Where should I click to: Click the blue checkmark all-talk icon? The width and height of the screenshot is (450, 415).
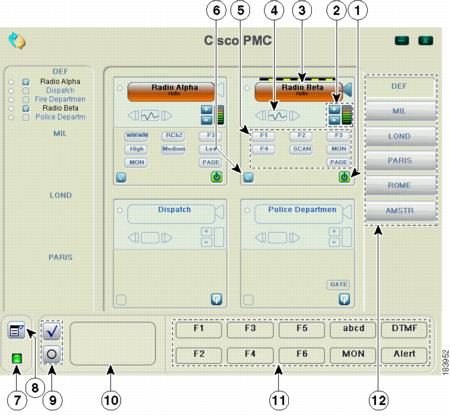tap(52, 331)
